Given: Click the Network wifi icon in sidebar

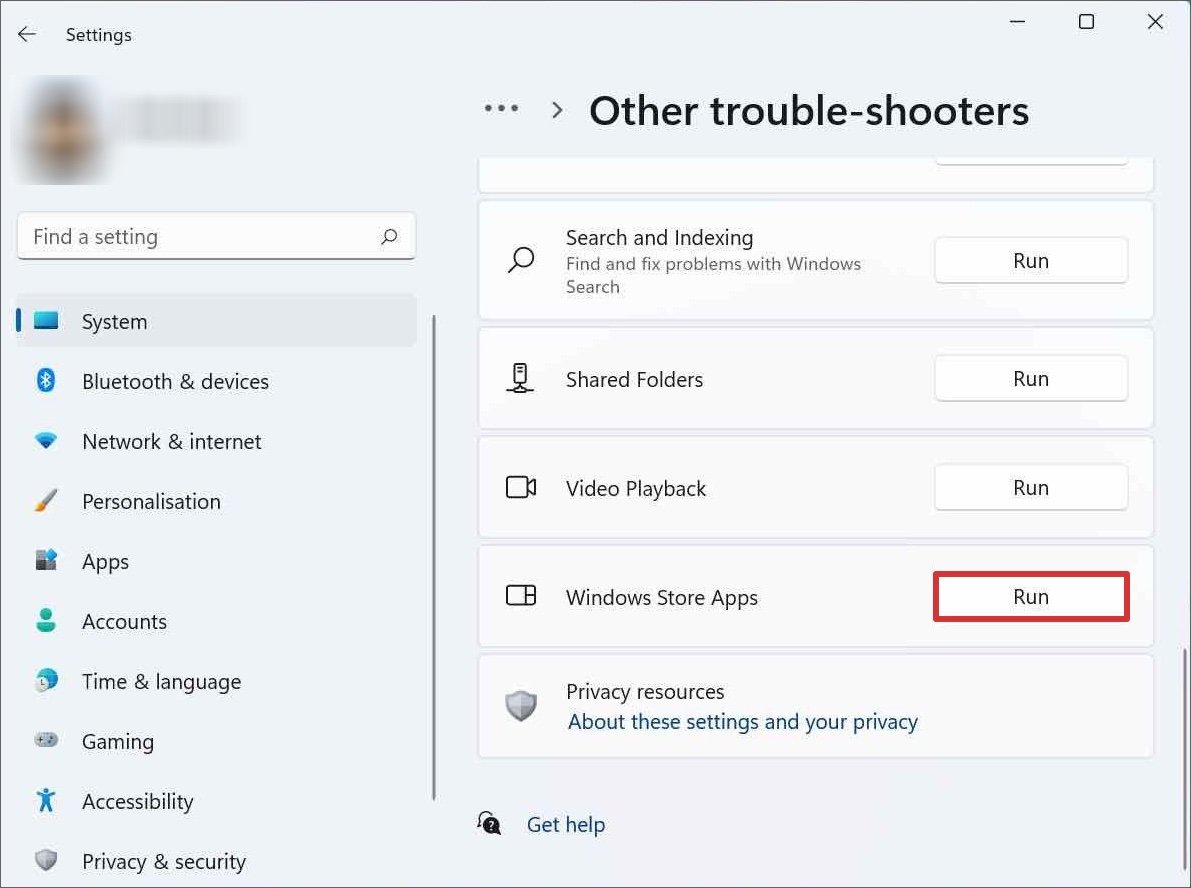Looking at the screenshot, I should coord(46,441).
